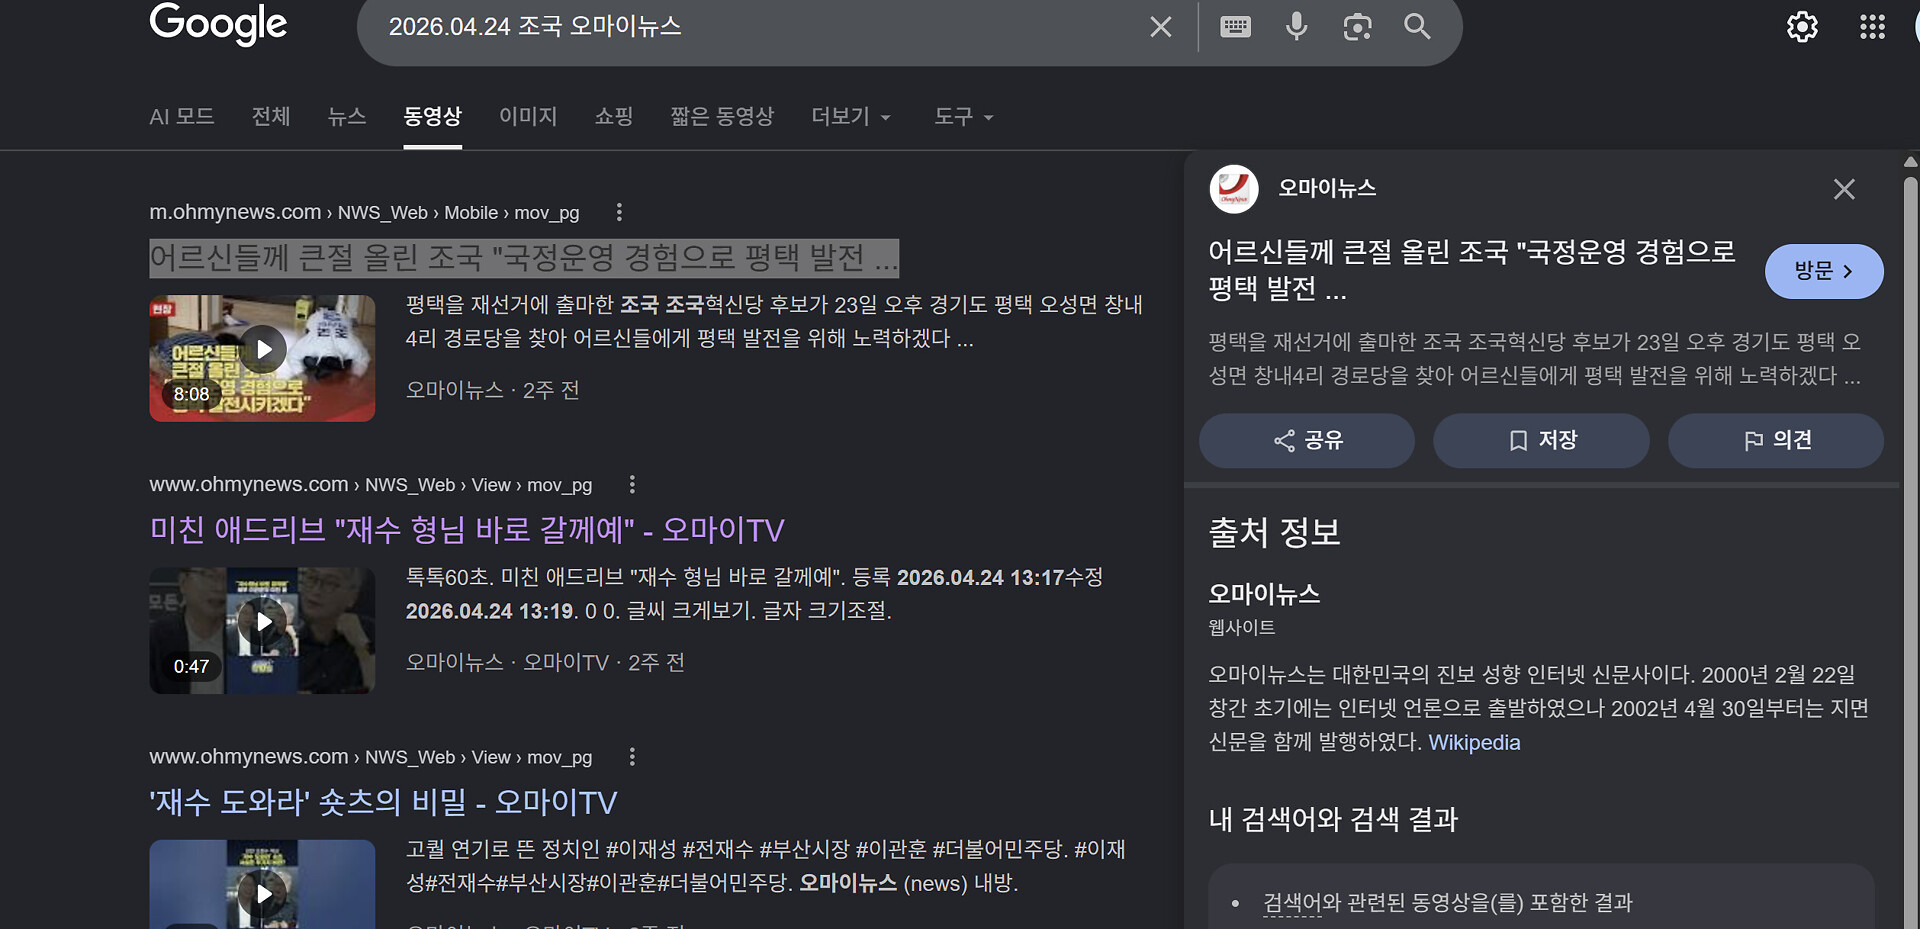Click the 공유 share button
The width and height of the screenshot is (1920, 929).
(x=1307, y=441)
